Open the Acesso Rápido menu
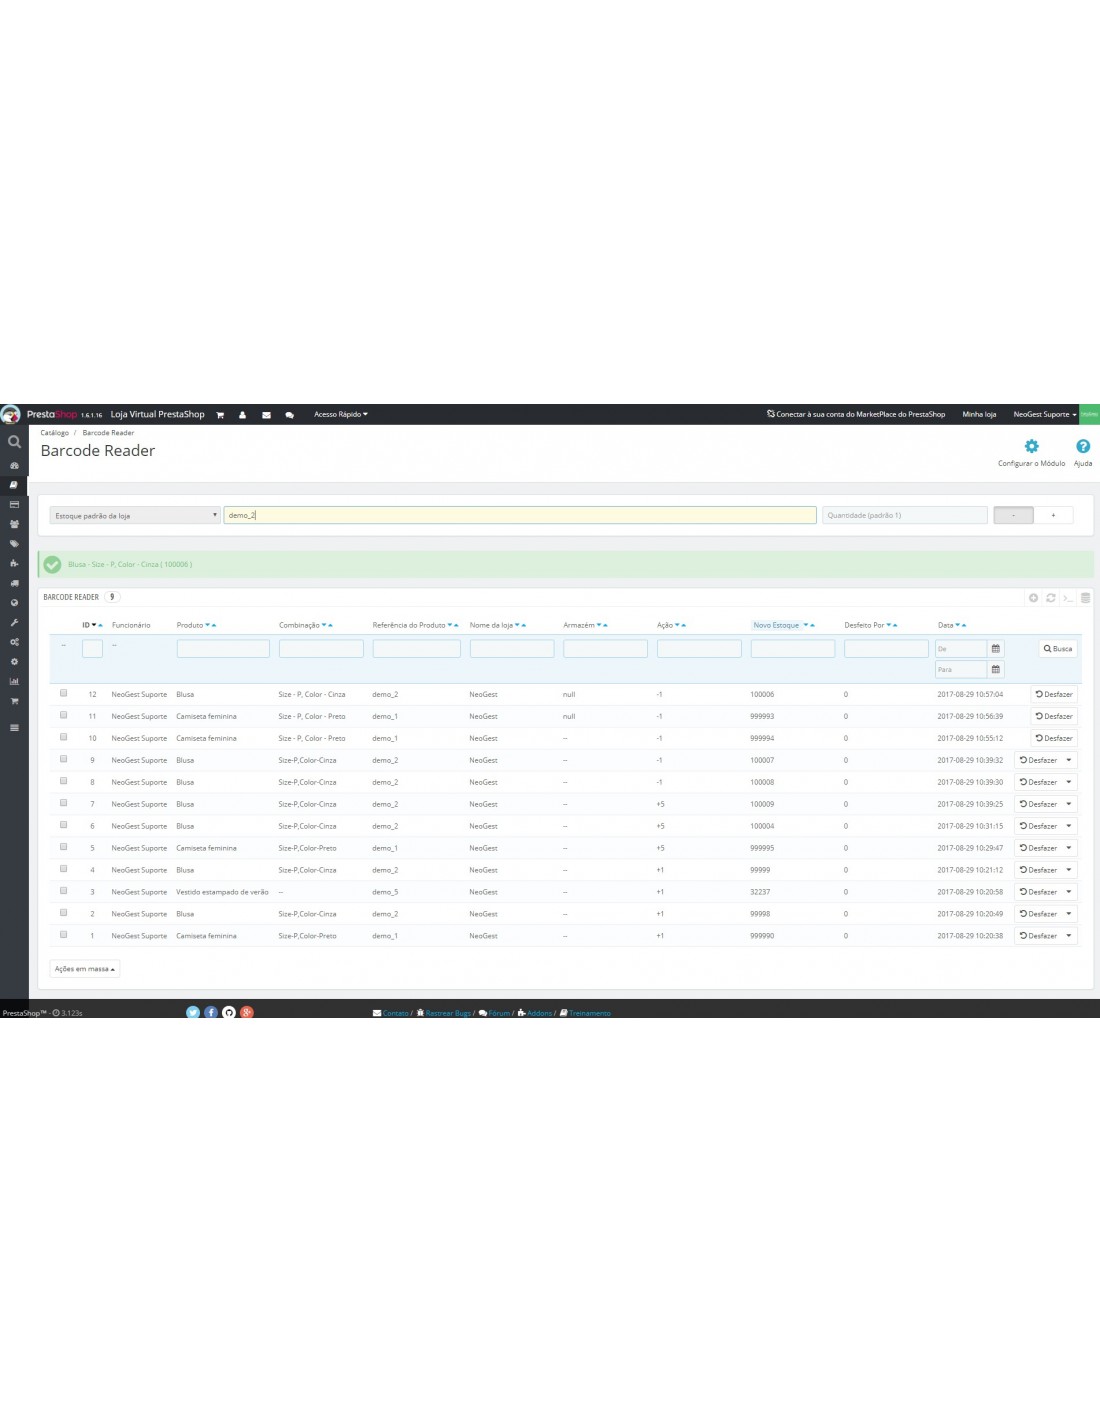The image size is (1100, 1422). coord(341,415)
